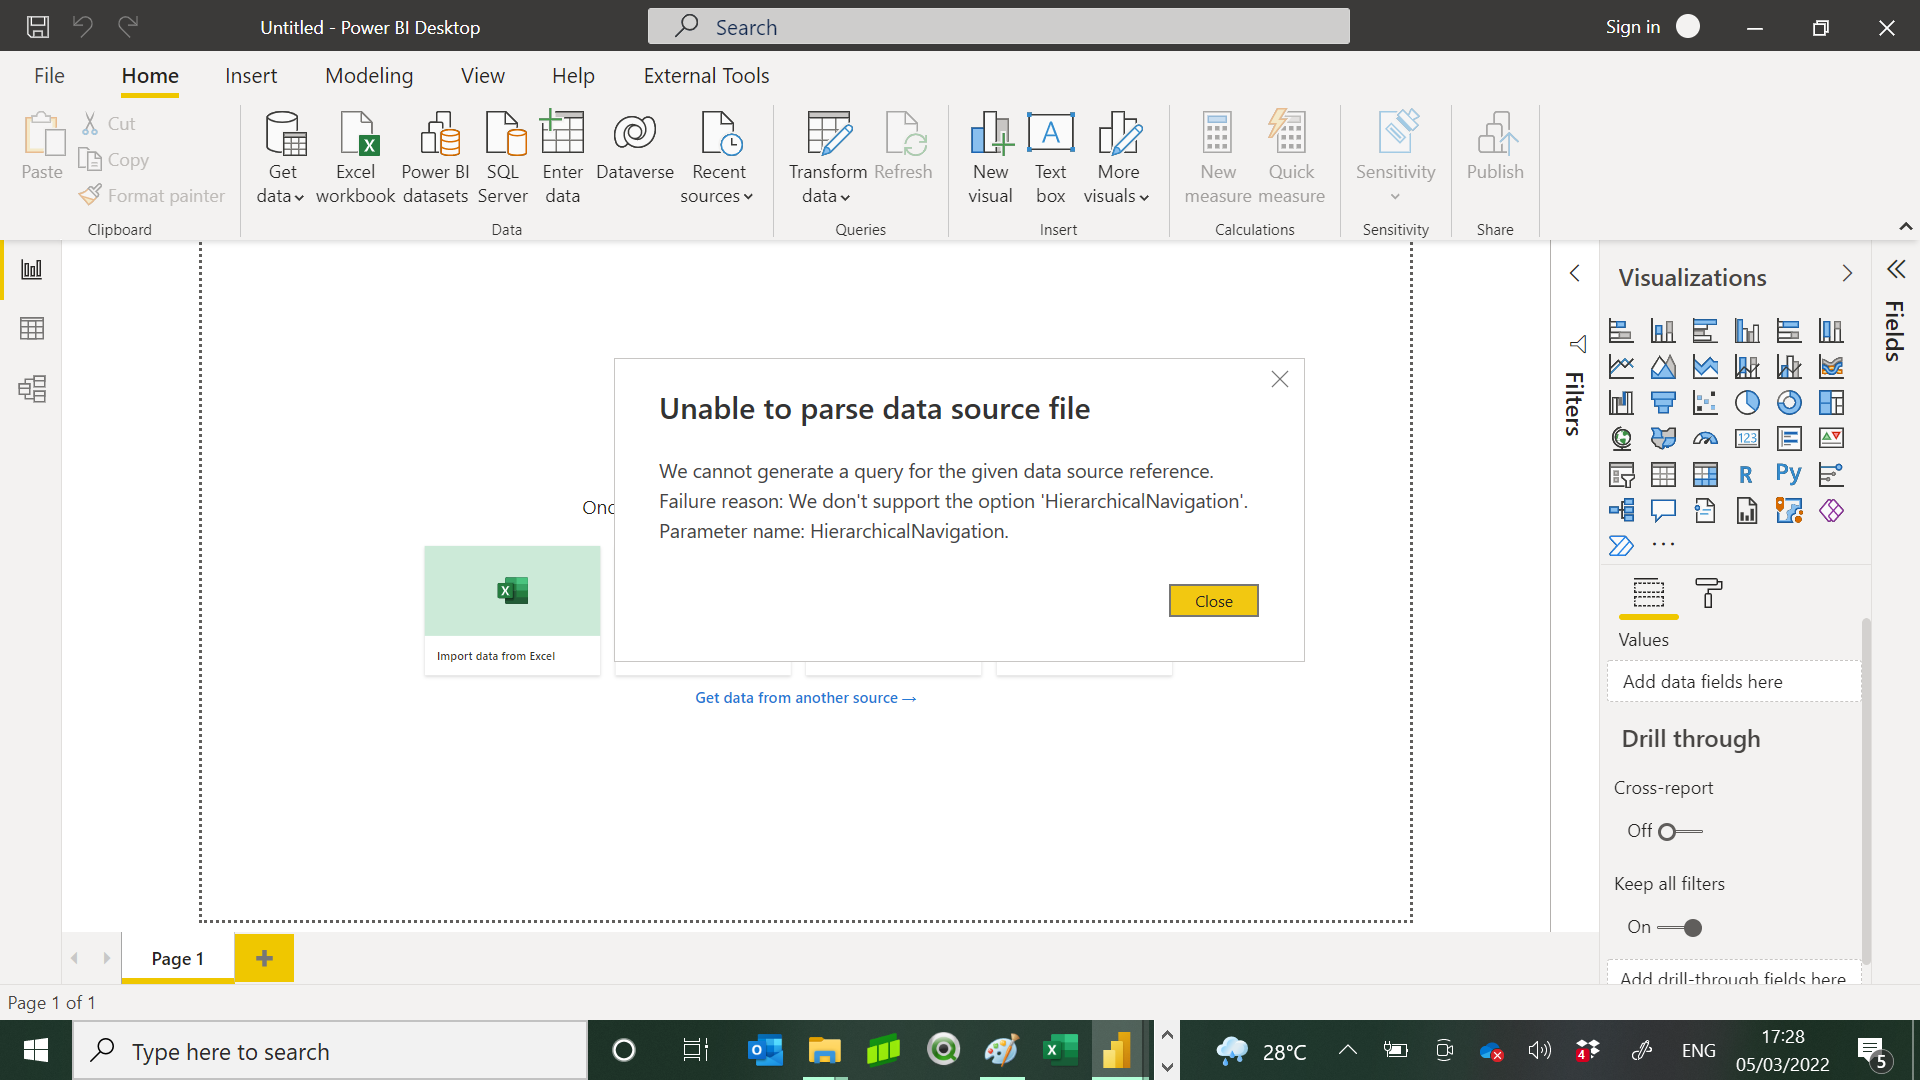
Task: Switch to Data view icon
Action: [32, 329]
